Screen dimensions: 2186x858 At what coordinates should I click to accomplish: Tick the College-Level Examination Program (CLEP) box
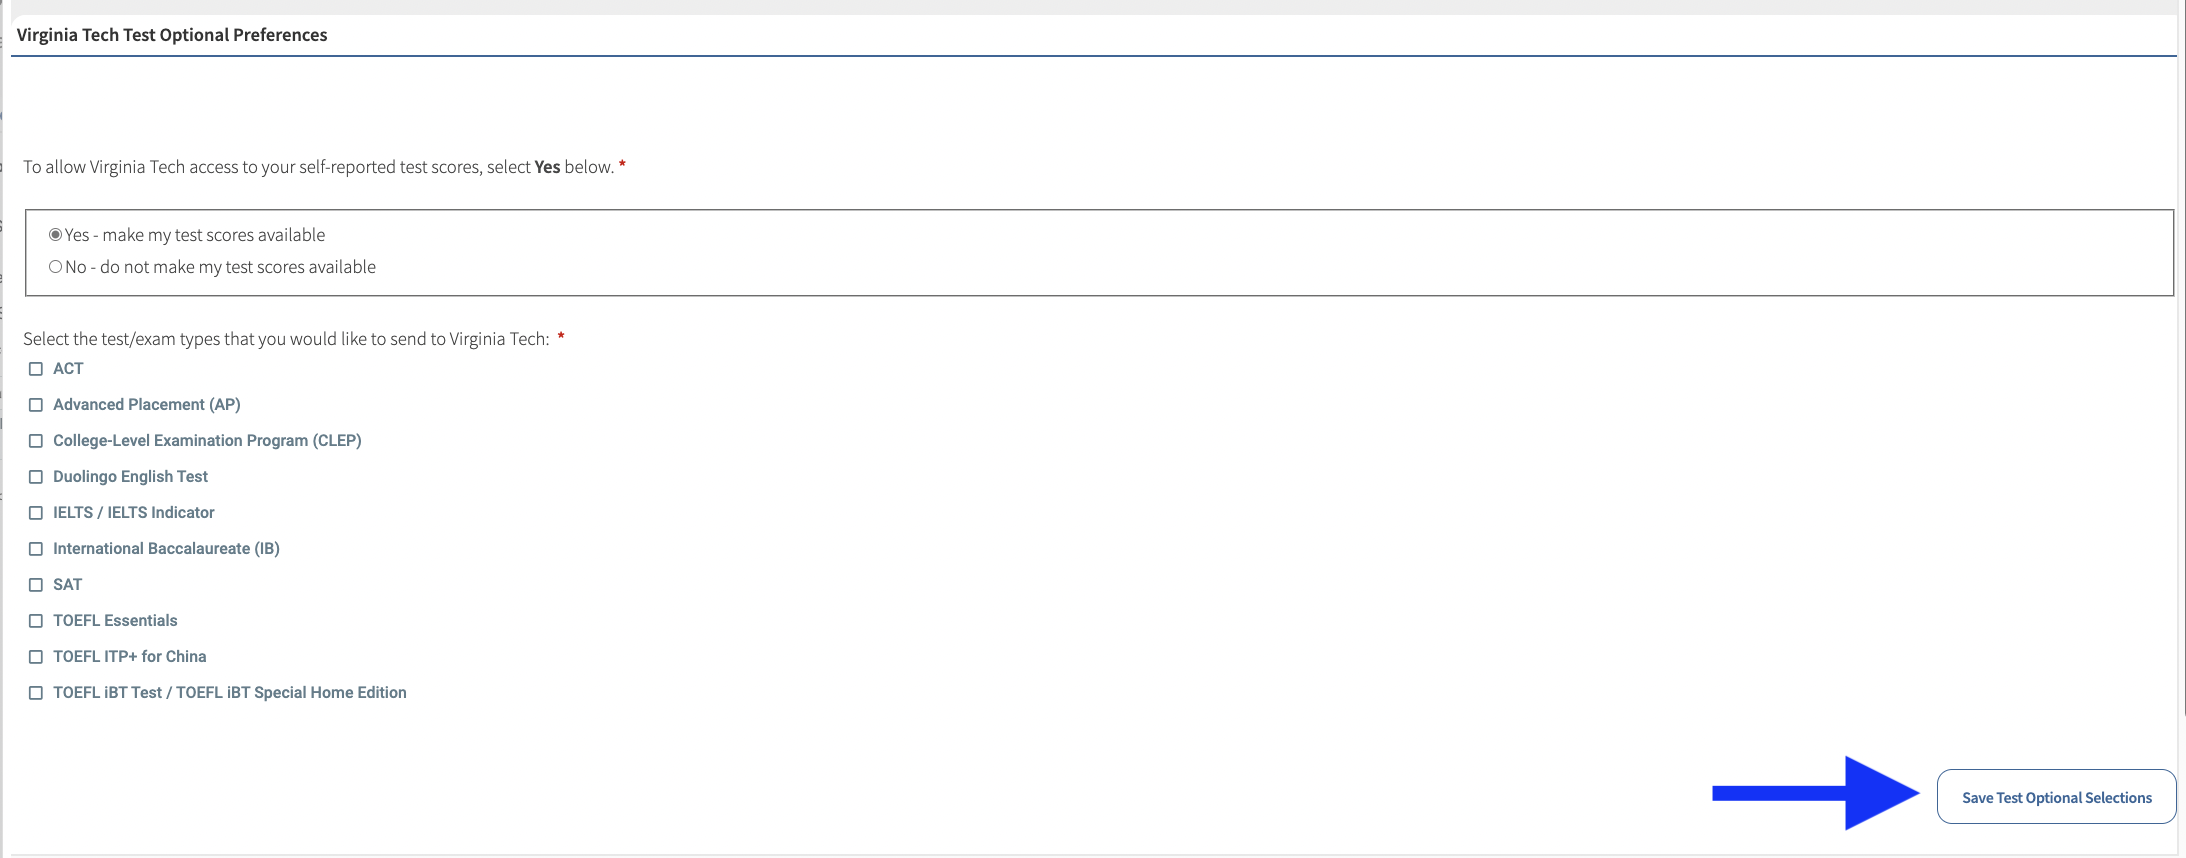[x=36, y=441]
